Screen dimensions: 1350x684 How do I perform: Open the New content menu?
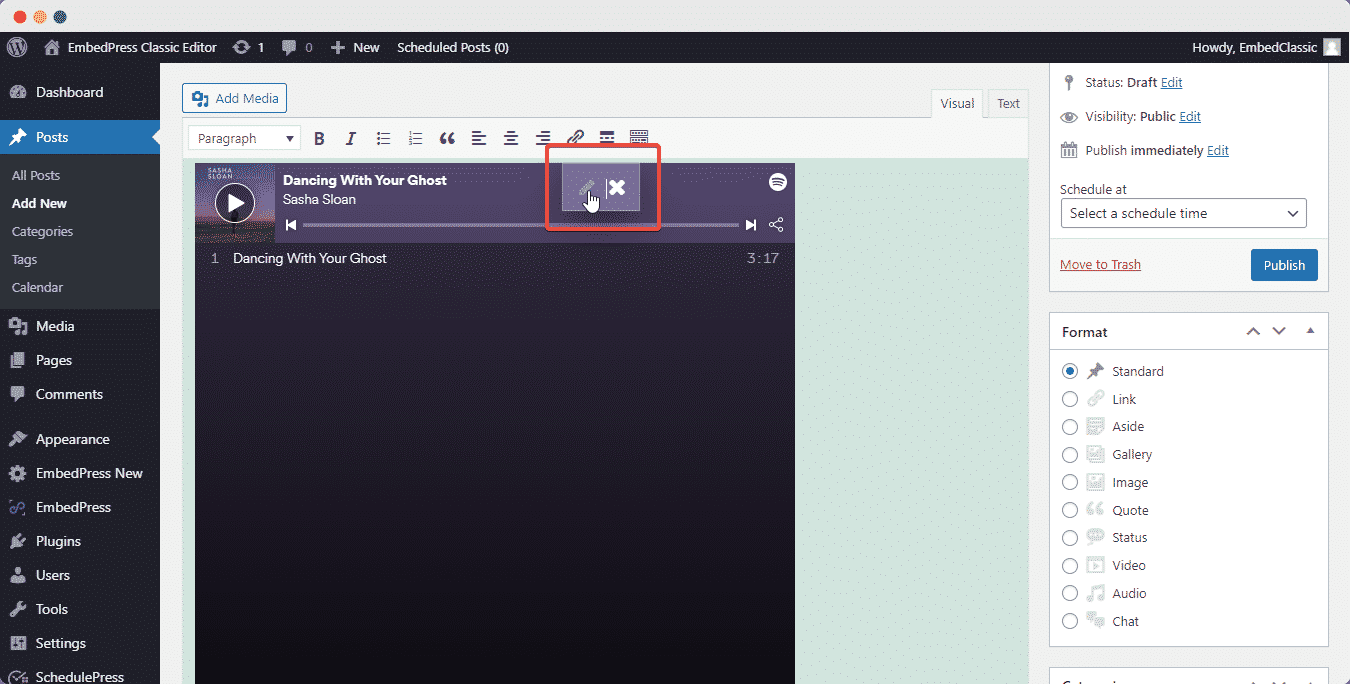point(355,47)
